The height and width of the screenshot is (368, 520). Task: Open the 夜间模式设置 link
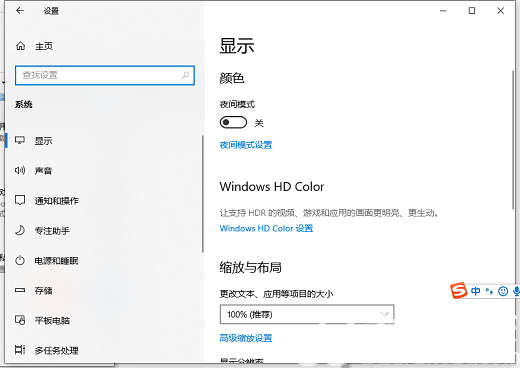(246, 145)
